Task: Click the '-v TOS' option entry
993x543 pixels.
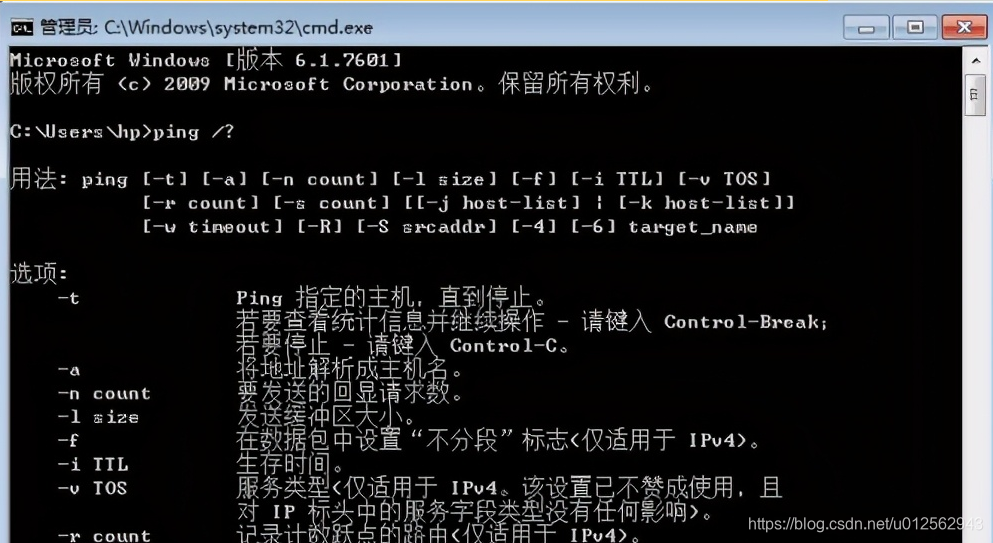Action: [92, 488]
